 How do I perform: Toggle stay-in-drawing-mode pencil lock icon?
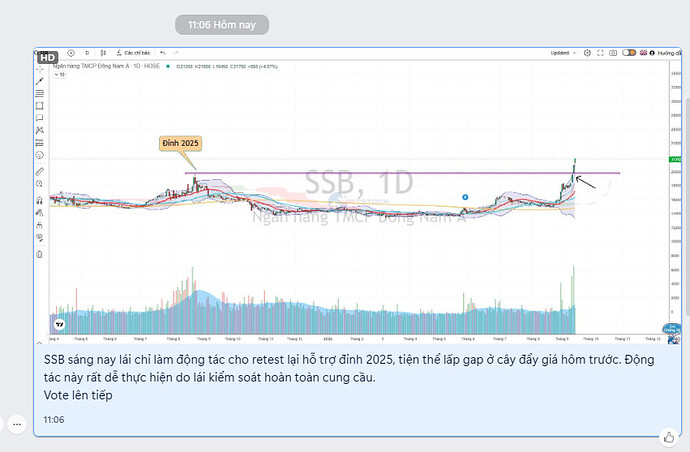coord(40,213)
